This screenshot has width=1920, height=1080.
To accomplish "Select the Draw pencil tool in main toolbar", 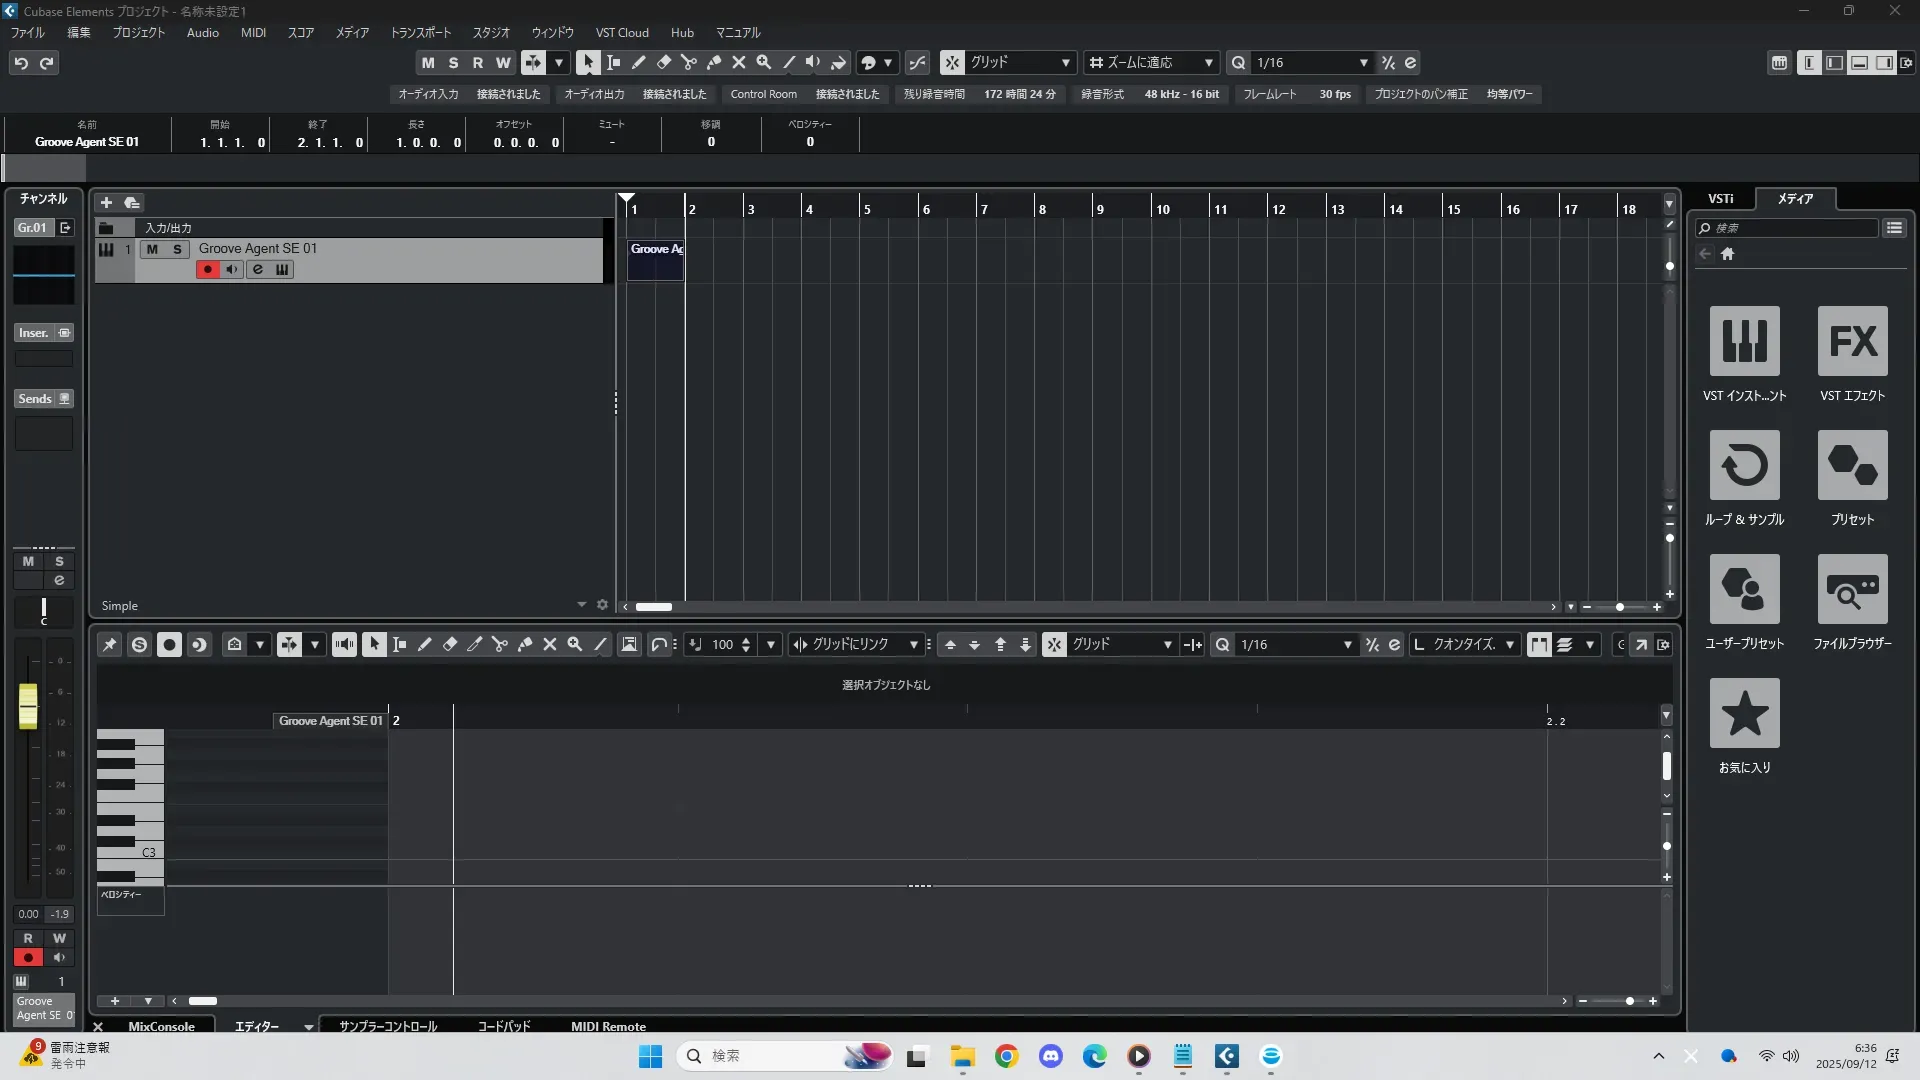I will (638, 62).
